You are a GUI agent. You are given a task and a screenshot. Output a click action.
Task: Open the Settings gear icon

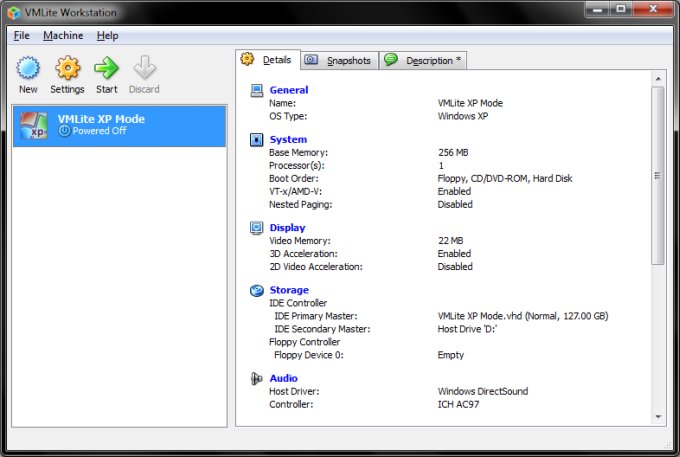[x=67, y=68]
